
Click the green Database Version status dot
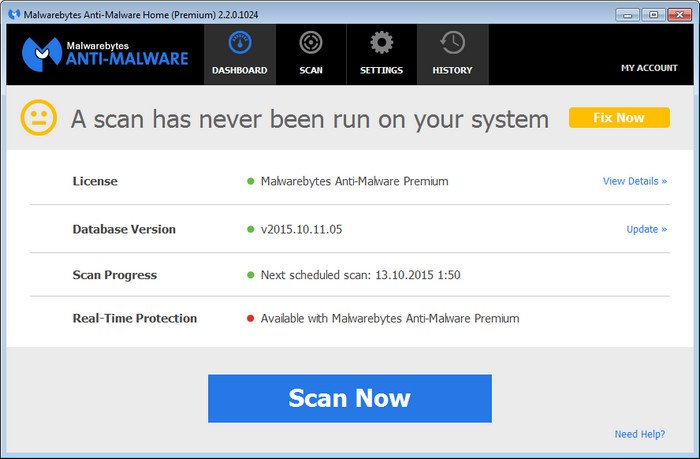[x=250, y=229]
